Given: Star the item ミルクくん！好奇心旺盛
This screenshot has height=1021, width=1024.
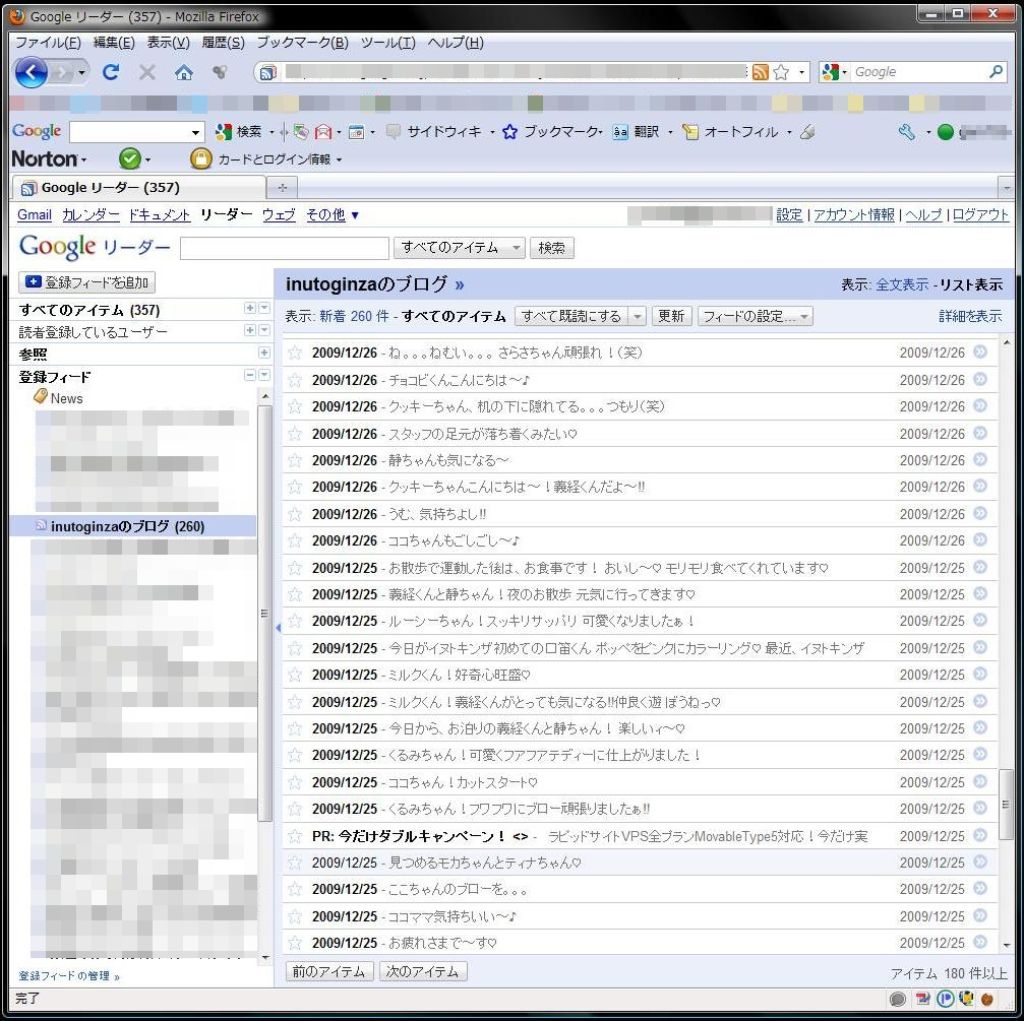Looking at the screenshot, I should pos(295,675).
